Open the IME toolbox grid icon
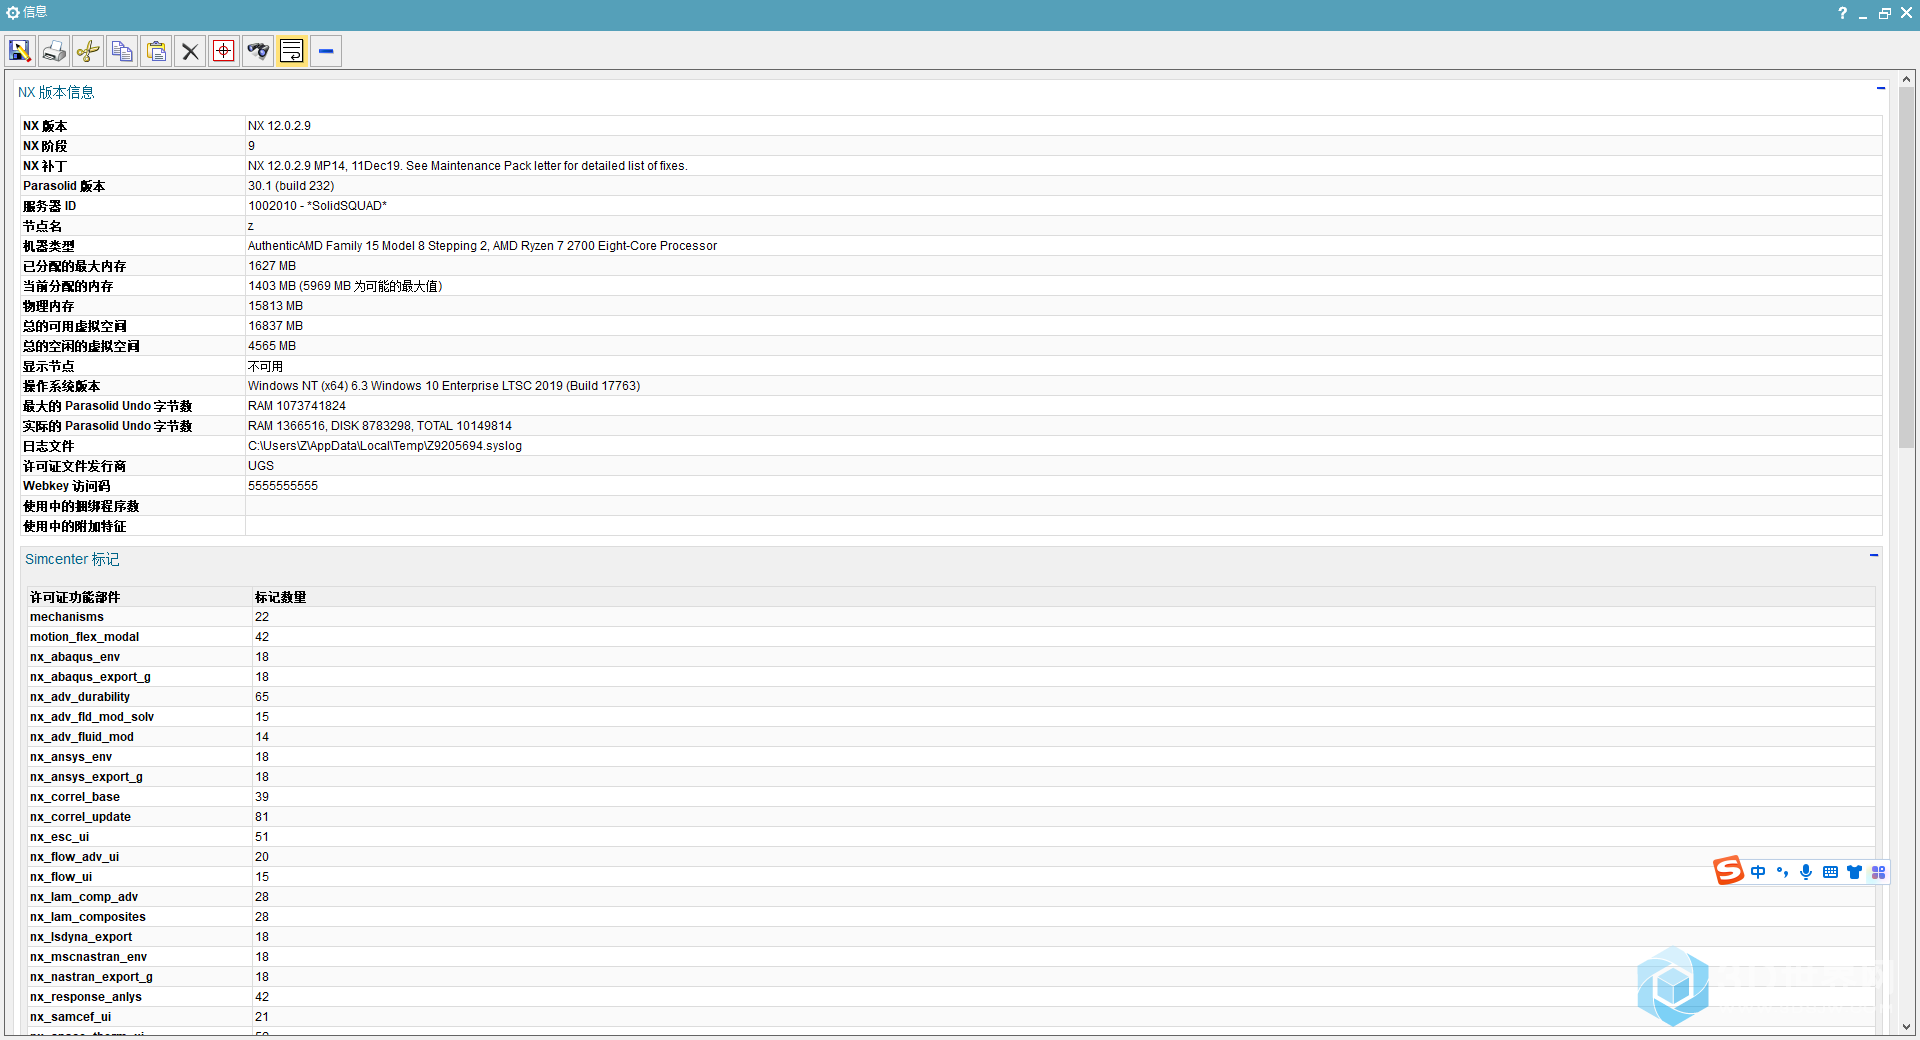The width and height of the screenshot is (1920, 1040). click(x=1878, y=872)
